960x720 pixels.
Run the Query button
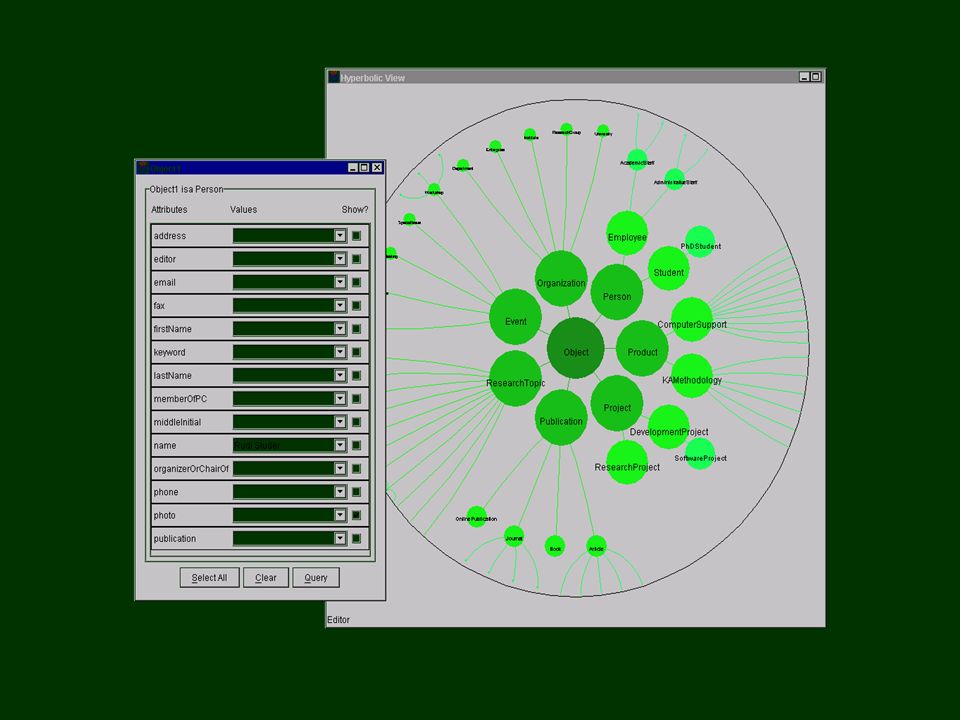point(316,577)
